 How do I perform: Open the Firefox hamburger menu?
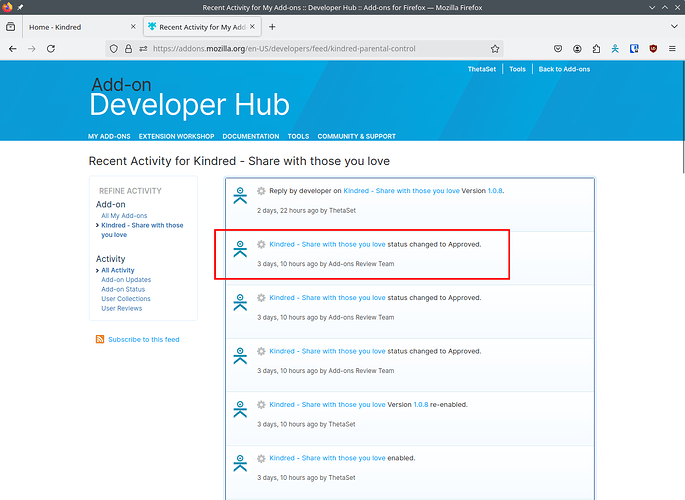coord(672,49)
